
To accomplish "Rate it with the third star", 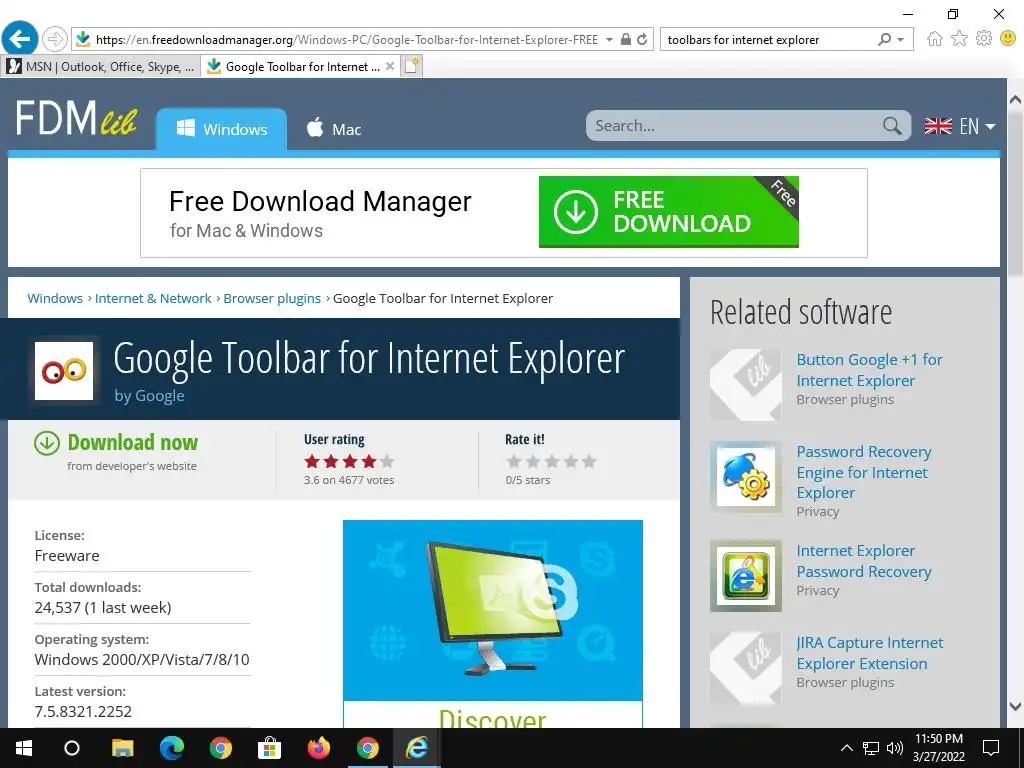I will [x=551, y=462].
